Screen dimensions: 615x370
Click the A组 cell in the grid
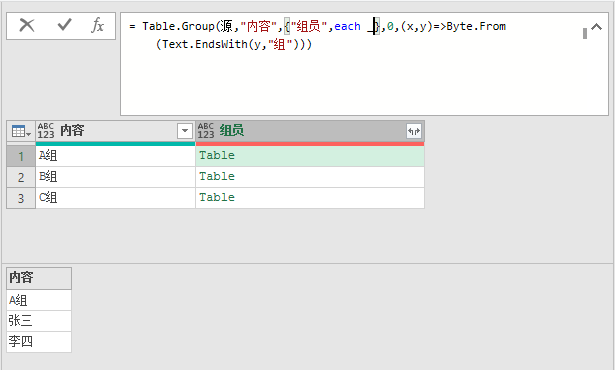(x=115, y=156)
